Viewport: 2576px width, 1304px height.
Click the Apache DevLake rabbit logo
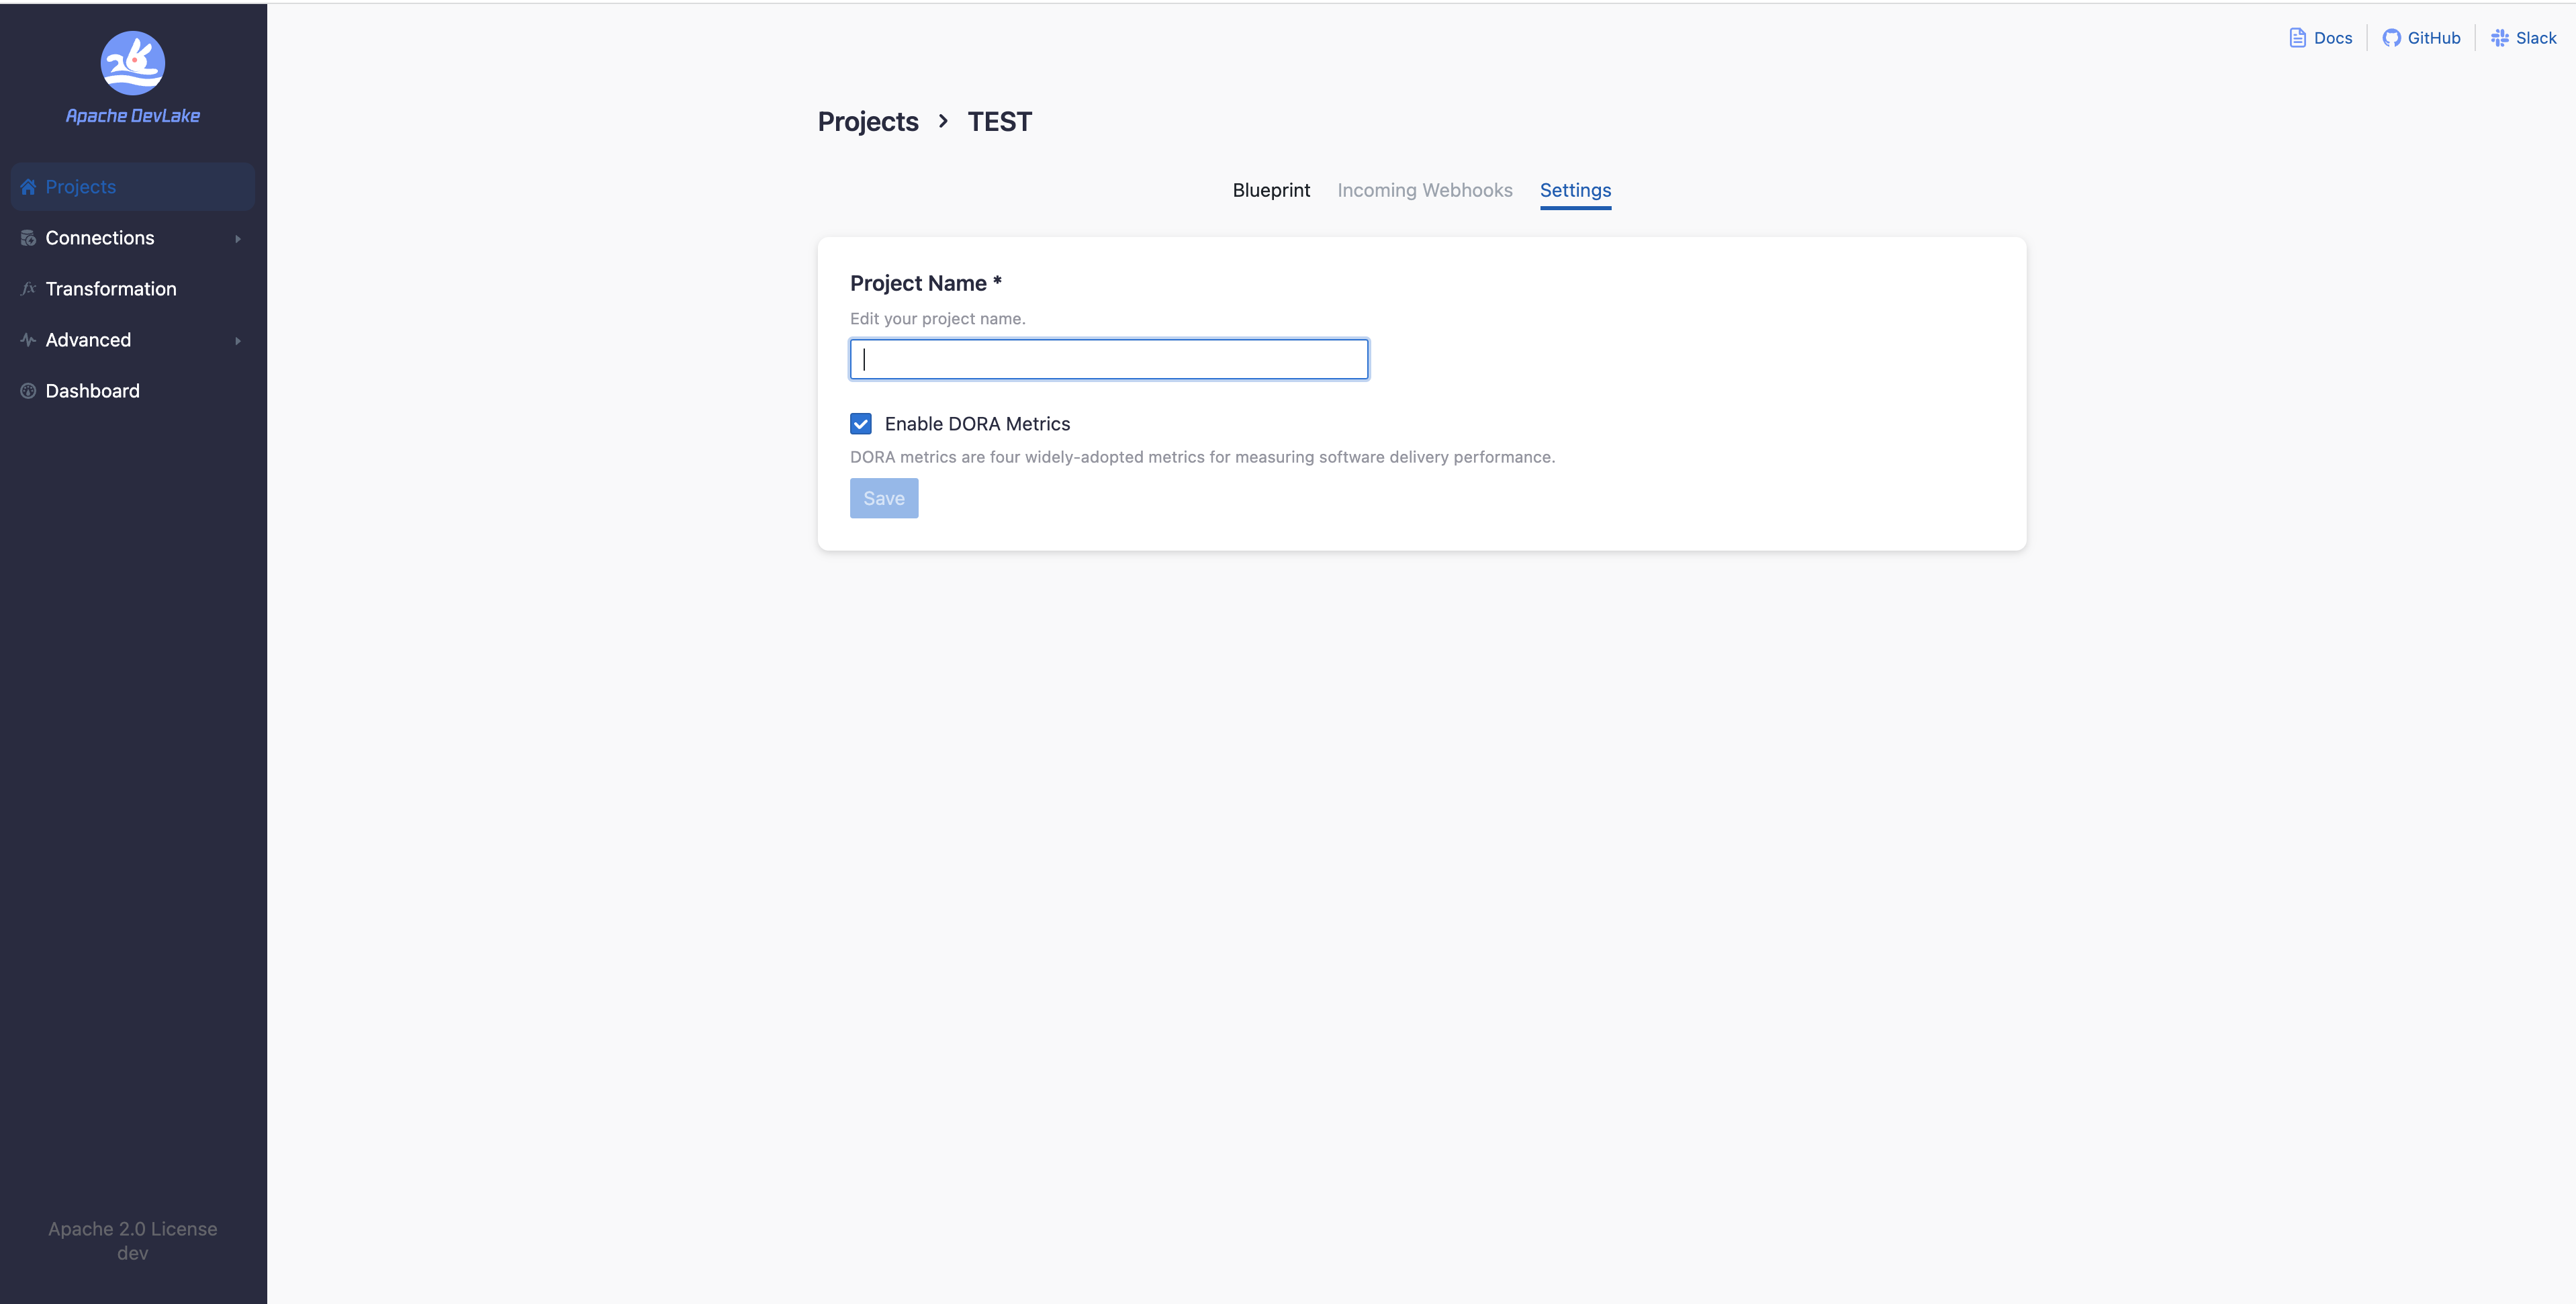132,62
